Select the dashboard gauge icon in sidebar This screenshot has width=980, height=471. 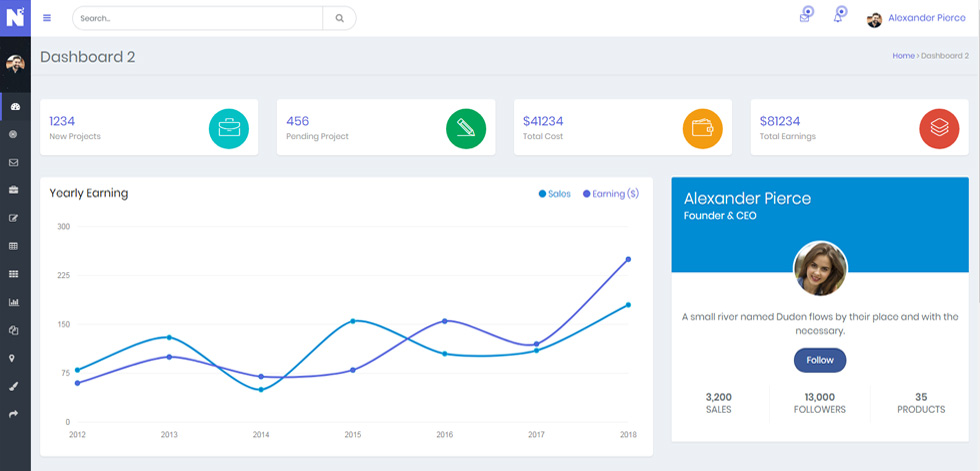[15, 107]
